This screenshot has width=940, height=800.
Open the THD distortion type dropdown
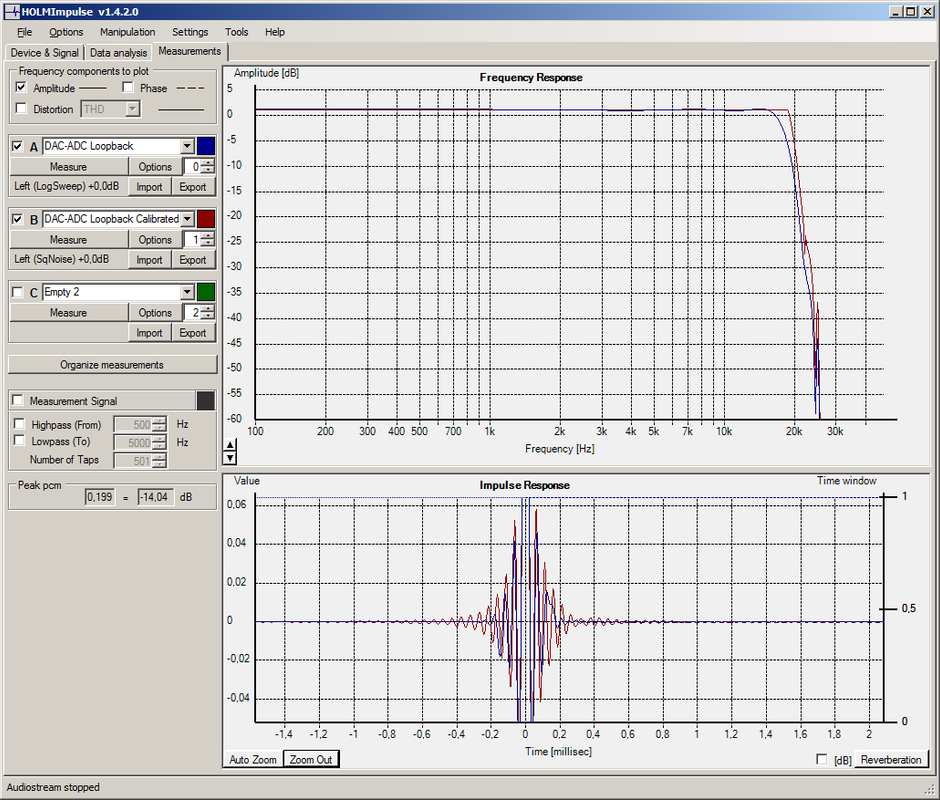pos(133,109)
